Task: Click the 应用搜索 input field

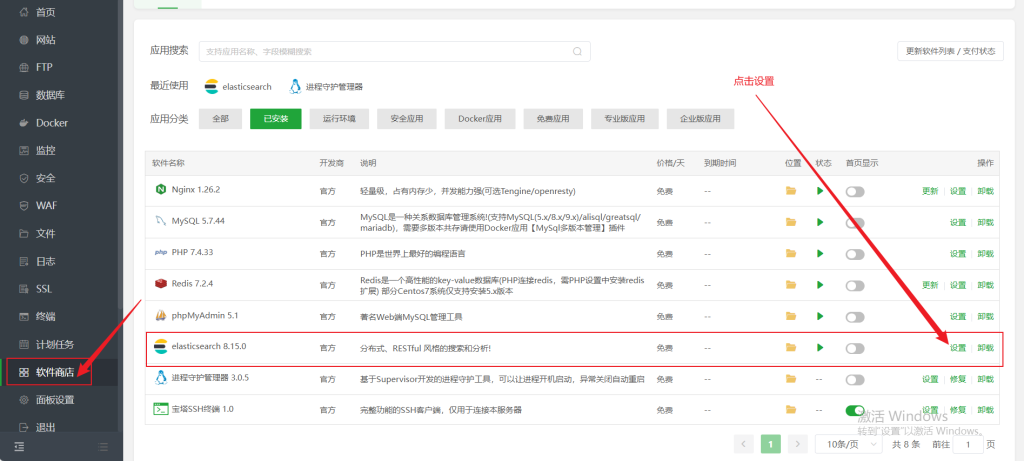Action: pyautogui.click(x=394, y=52)
